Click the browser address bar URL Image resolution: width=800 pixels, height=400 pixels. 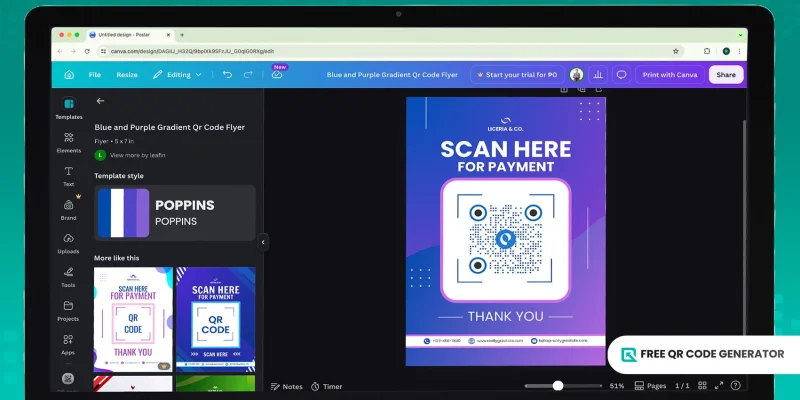pyautogui.click(x=192, y=51)
